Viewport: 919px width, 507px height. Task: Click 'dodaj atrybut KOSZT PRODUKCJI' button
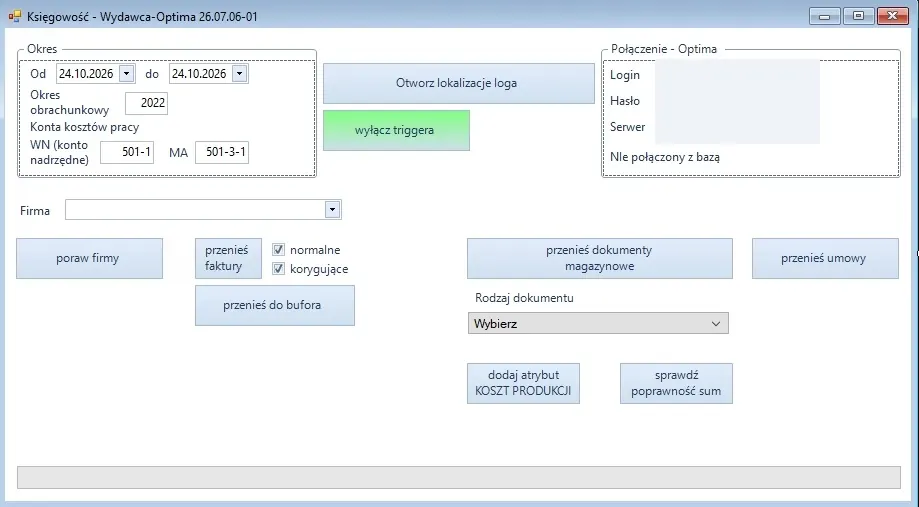[x=523, y=383]
